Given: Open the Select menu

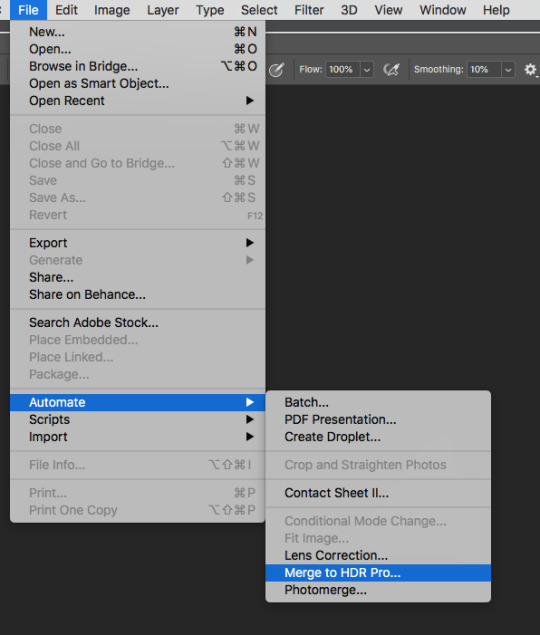Looking at the screenshot, I should [259, 10].
